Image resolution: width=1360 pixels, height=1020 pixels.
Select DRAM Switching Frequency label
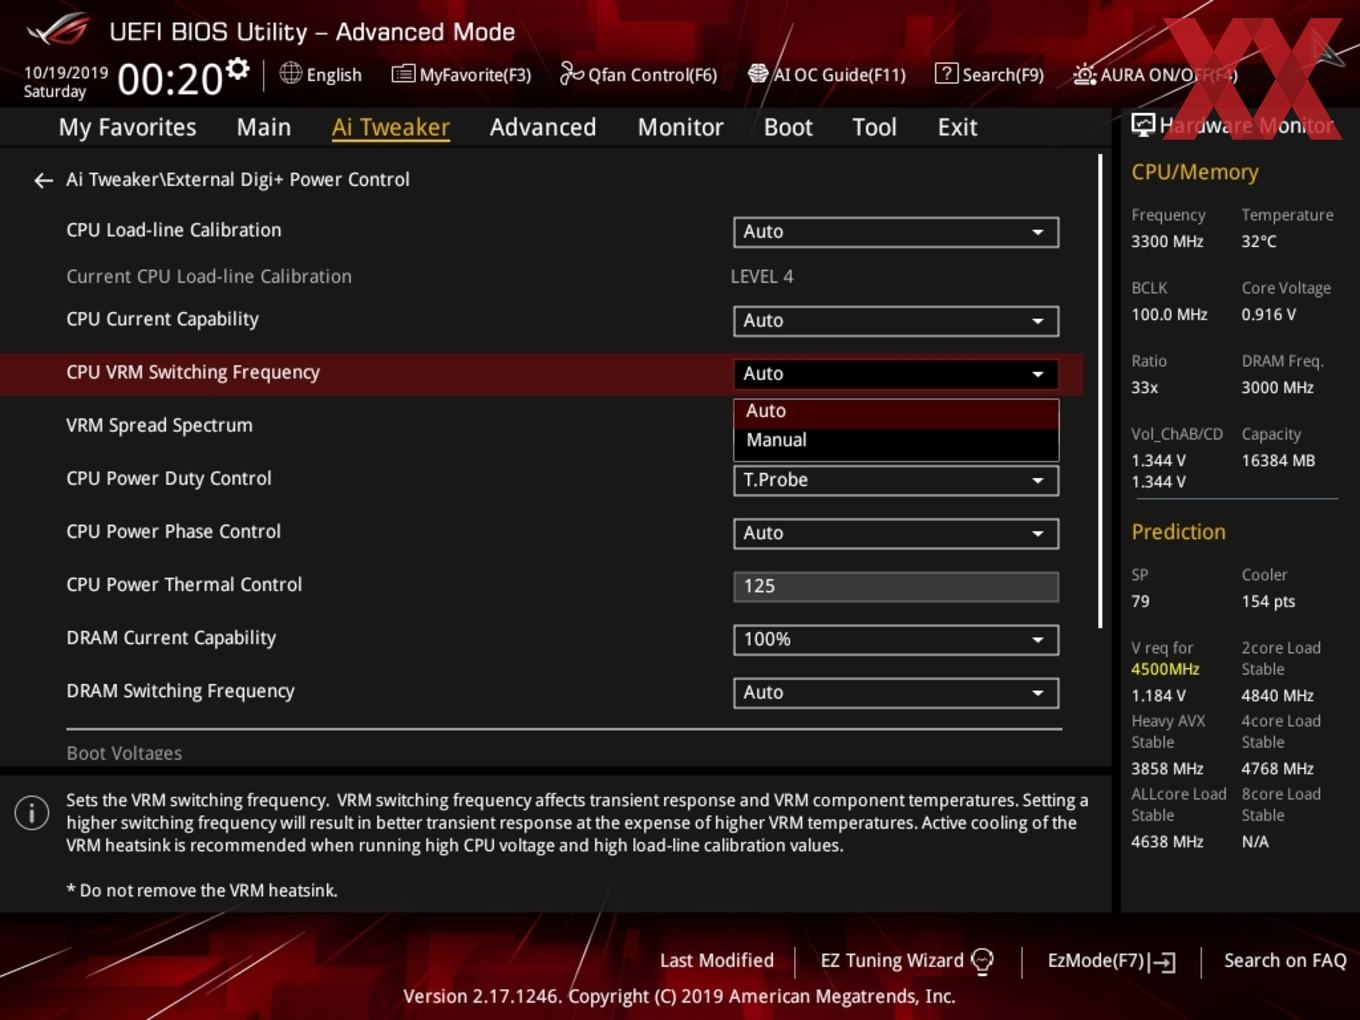click(180, 690)
